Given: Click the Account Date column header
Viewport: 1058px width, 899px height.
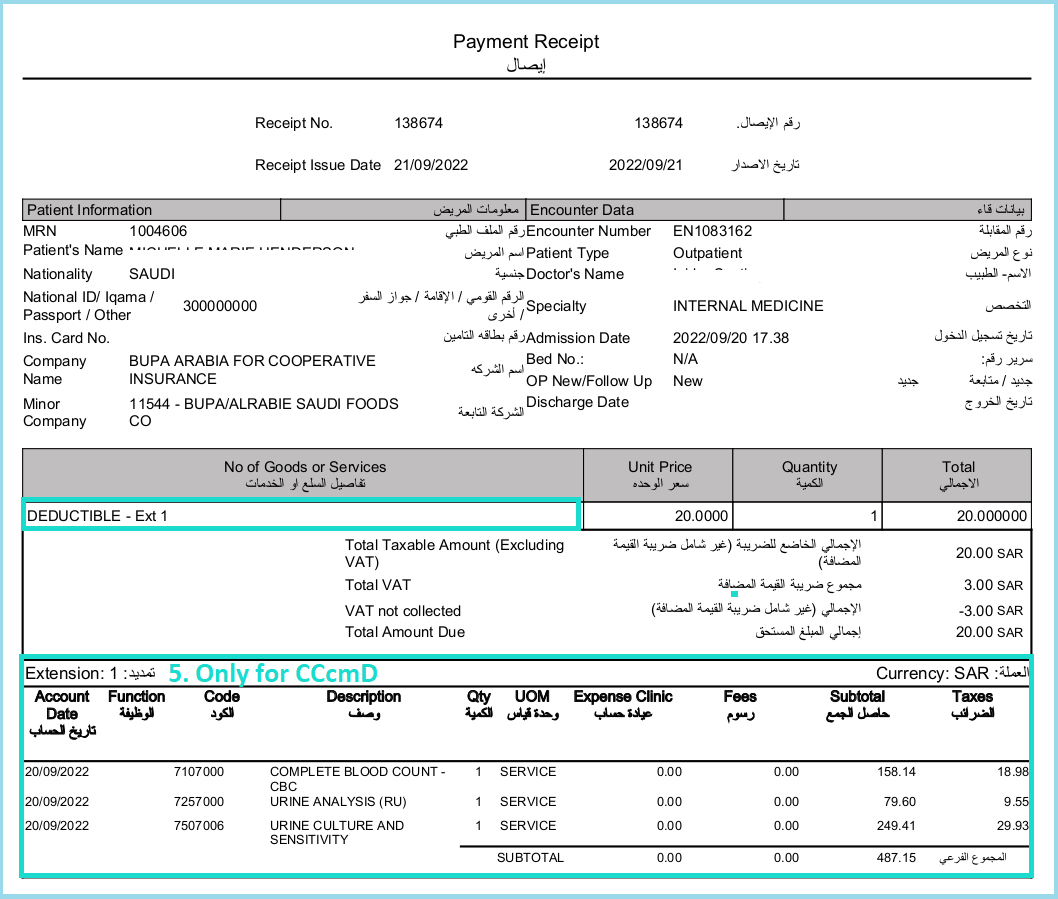Looking at the screenshot, I should [x=62, y=713].
